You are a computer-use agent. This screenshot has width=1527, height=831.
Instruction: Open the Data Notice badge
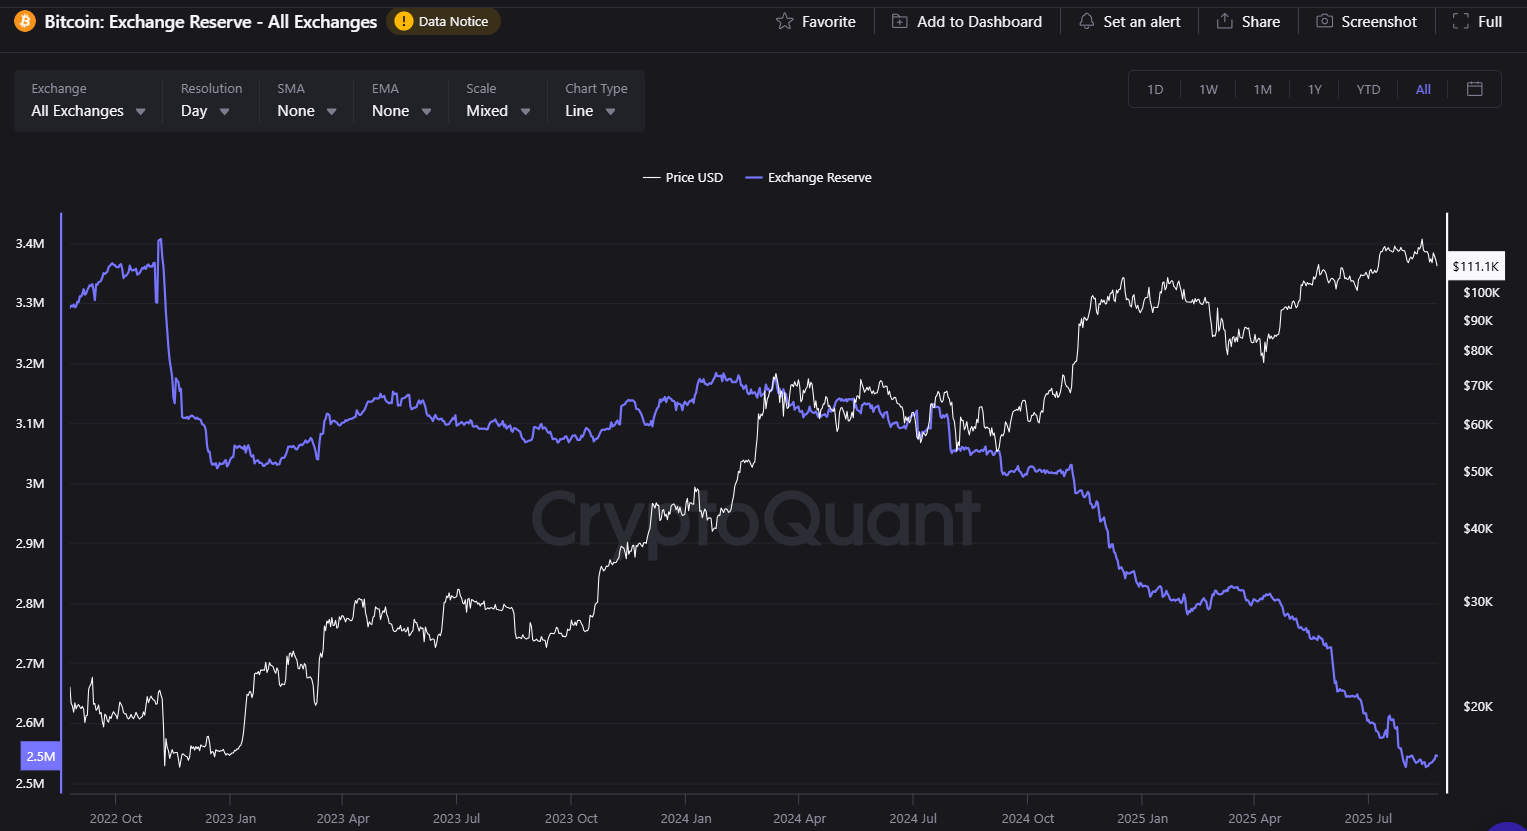[x=443, y=21]
